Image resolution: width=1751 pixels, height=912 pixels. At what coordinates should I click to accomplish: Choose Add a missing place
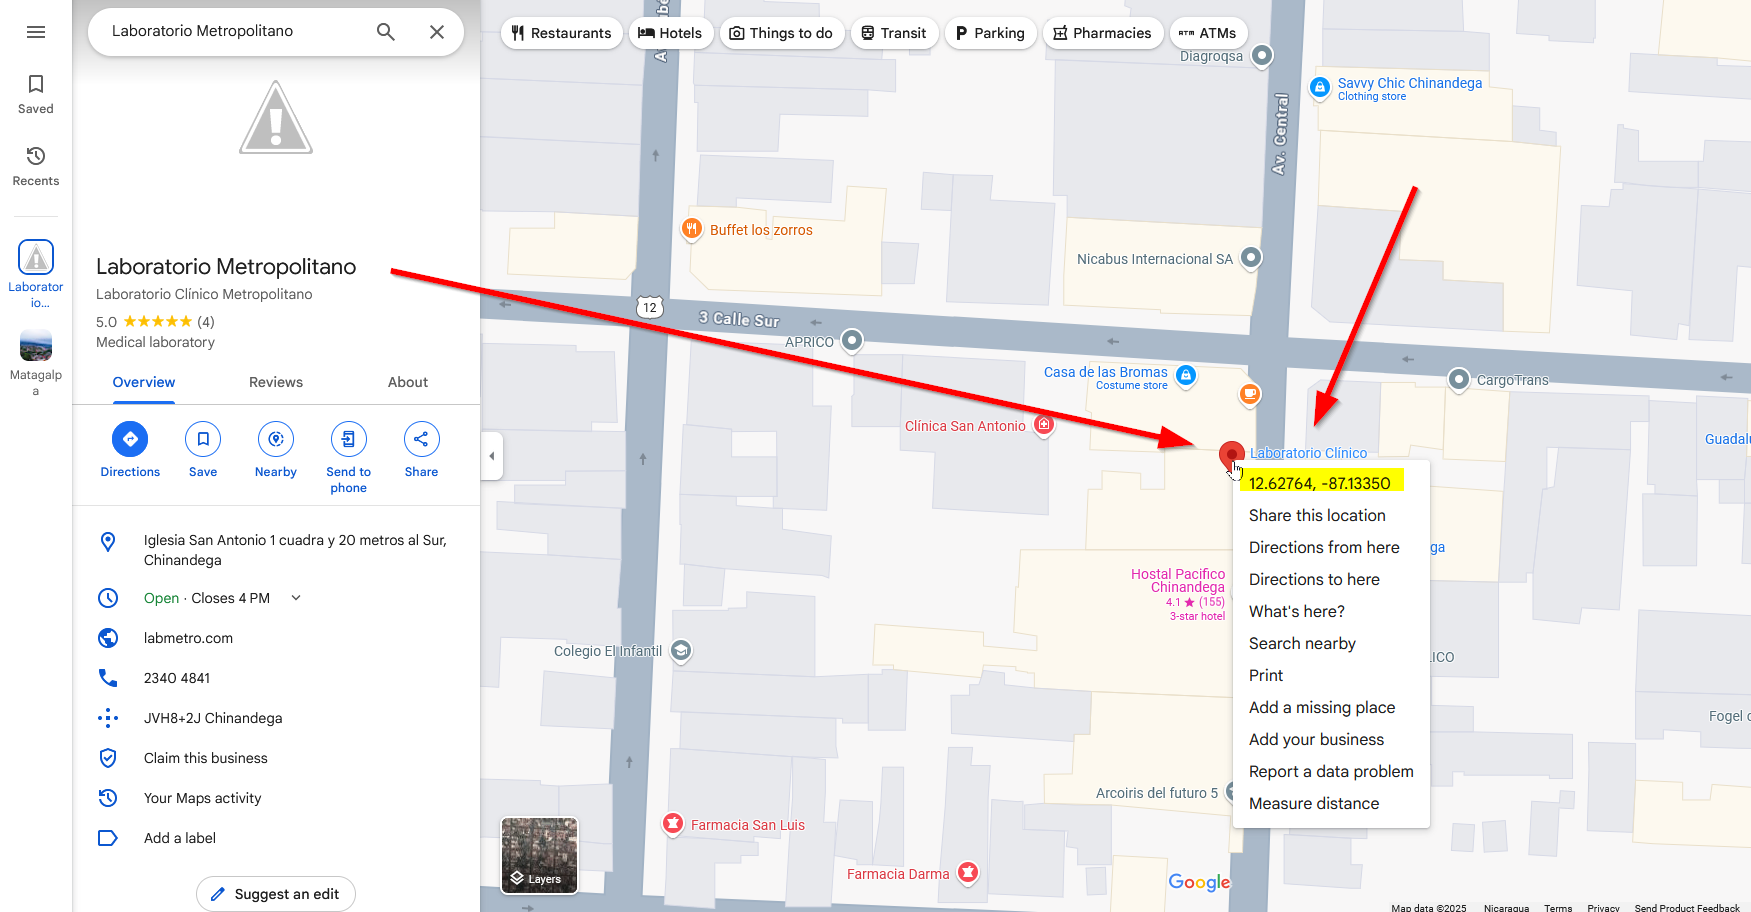point(1322,707)
